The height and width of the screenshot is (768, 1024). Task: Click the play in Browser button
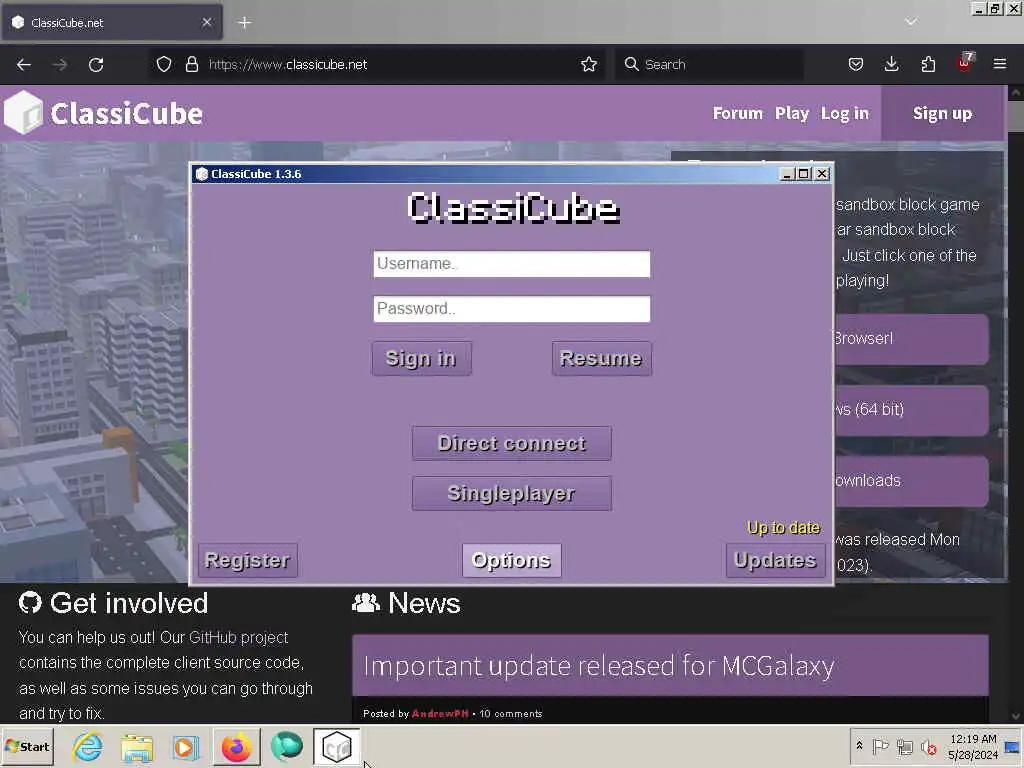tap(912, 339)
